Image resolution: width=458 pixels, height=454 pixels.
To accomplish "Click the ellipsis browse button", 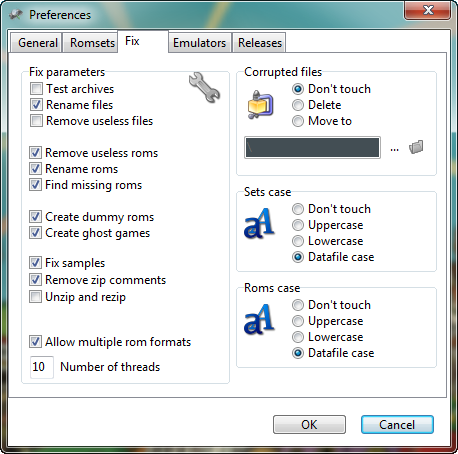I will tap(394, 149).
